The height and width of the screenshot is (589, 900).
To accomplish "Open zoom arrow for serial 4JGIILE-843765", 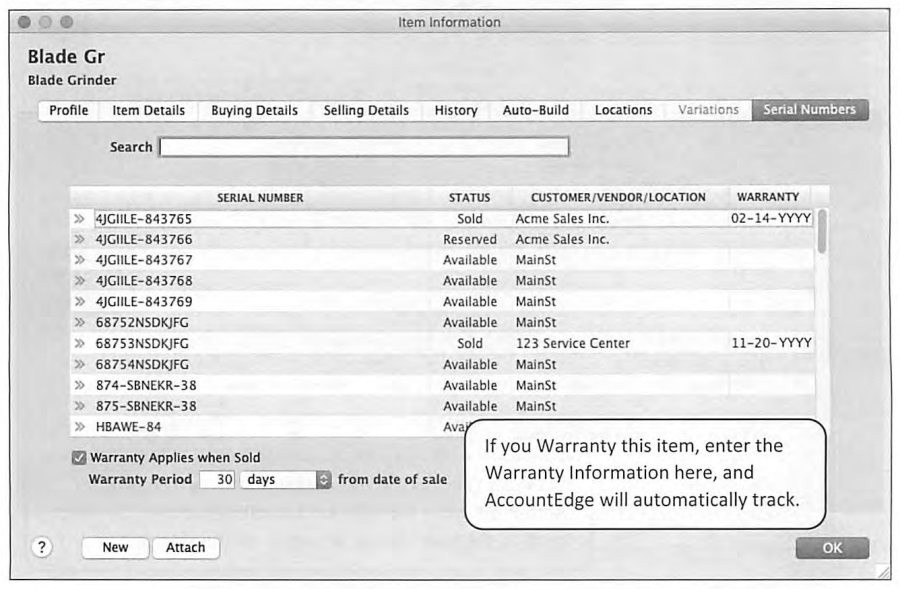I will 80,219.
